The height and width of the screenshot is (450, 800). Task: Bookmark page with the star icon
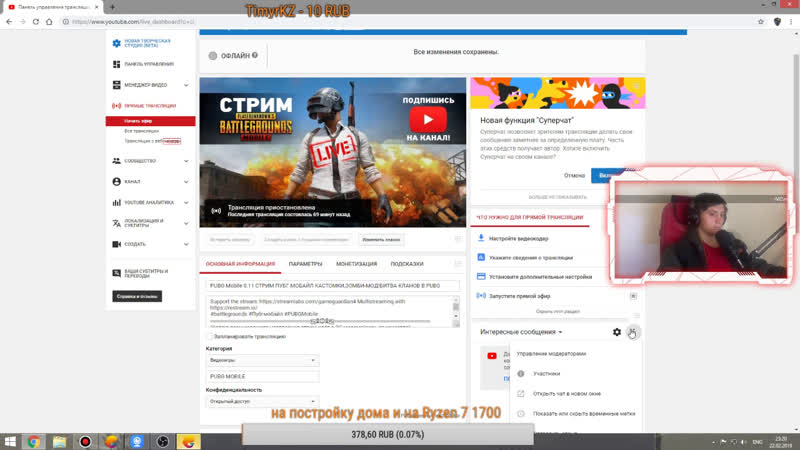[761, 21]
